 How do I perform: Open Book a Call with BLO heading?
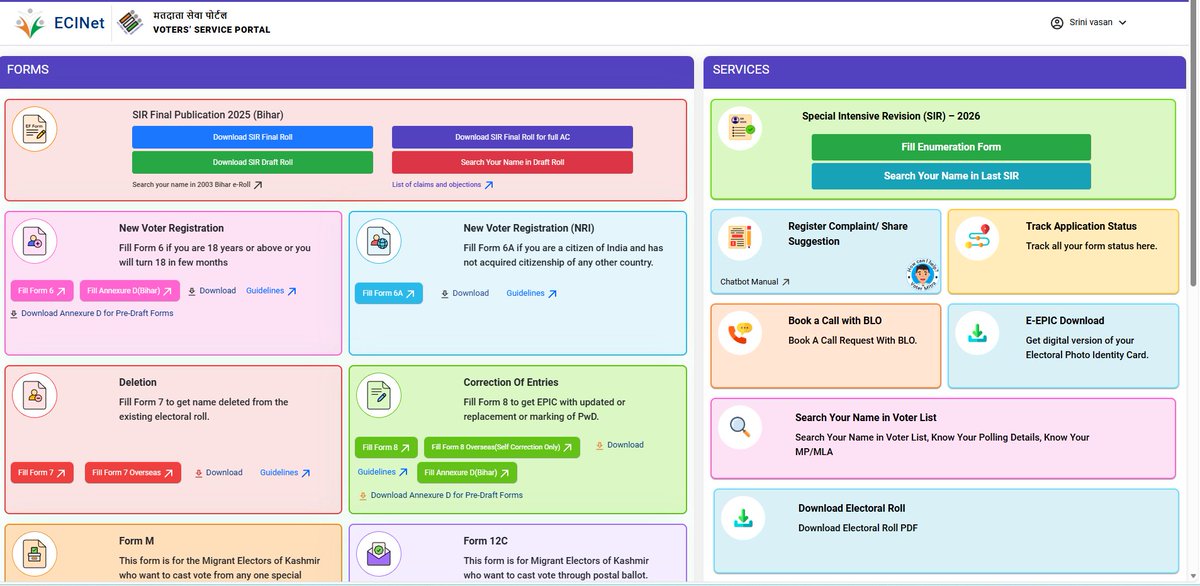click(x=835, y=321)
